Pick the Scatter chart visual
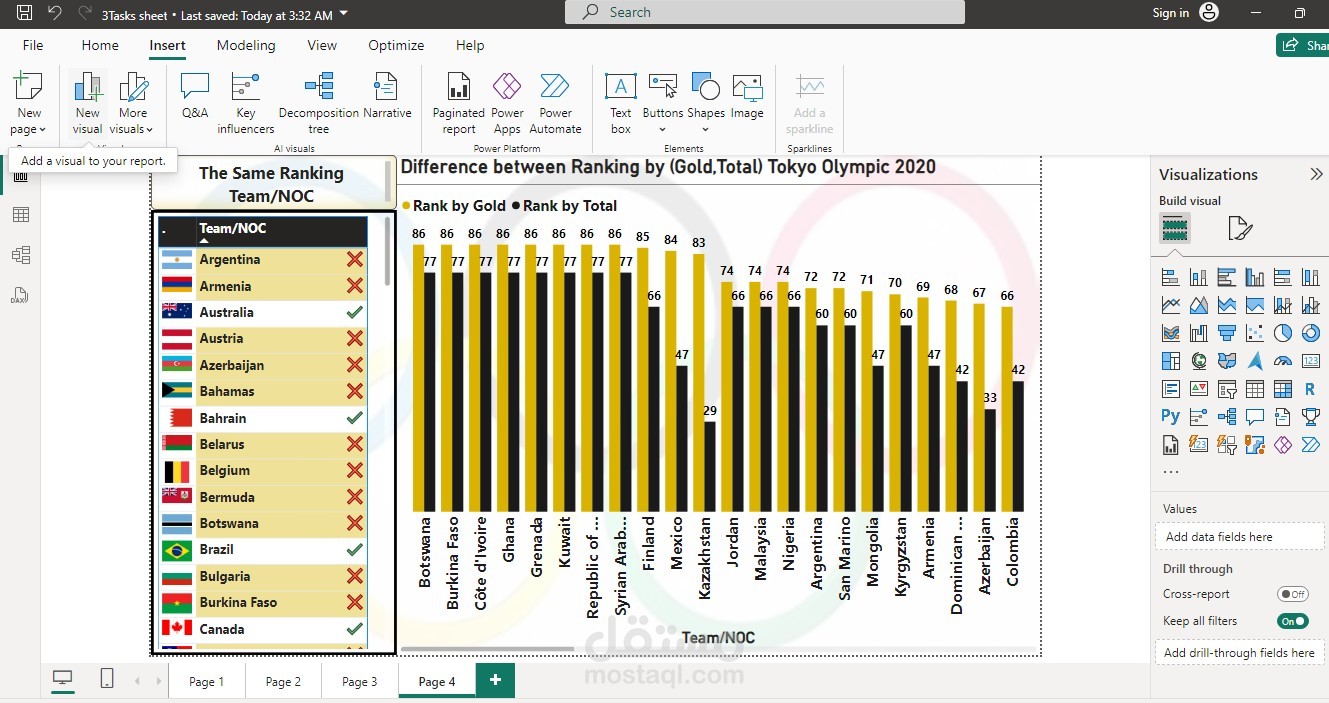The width and height of the screenshot is (1329, 703). [x=1254, y=333]
